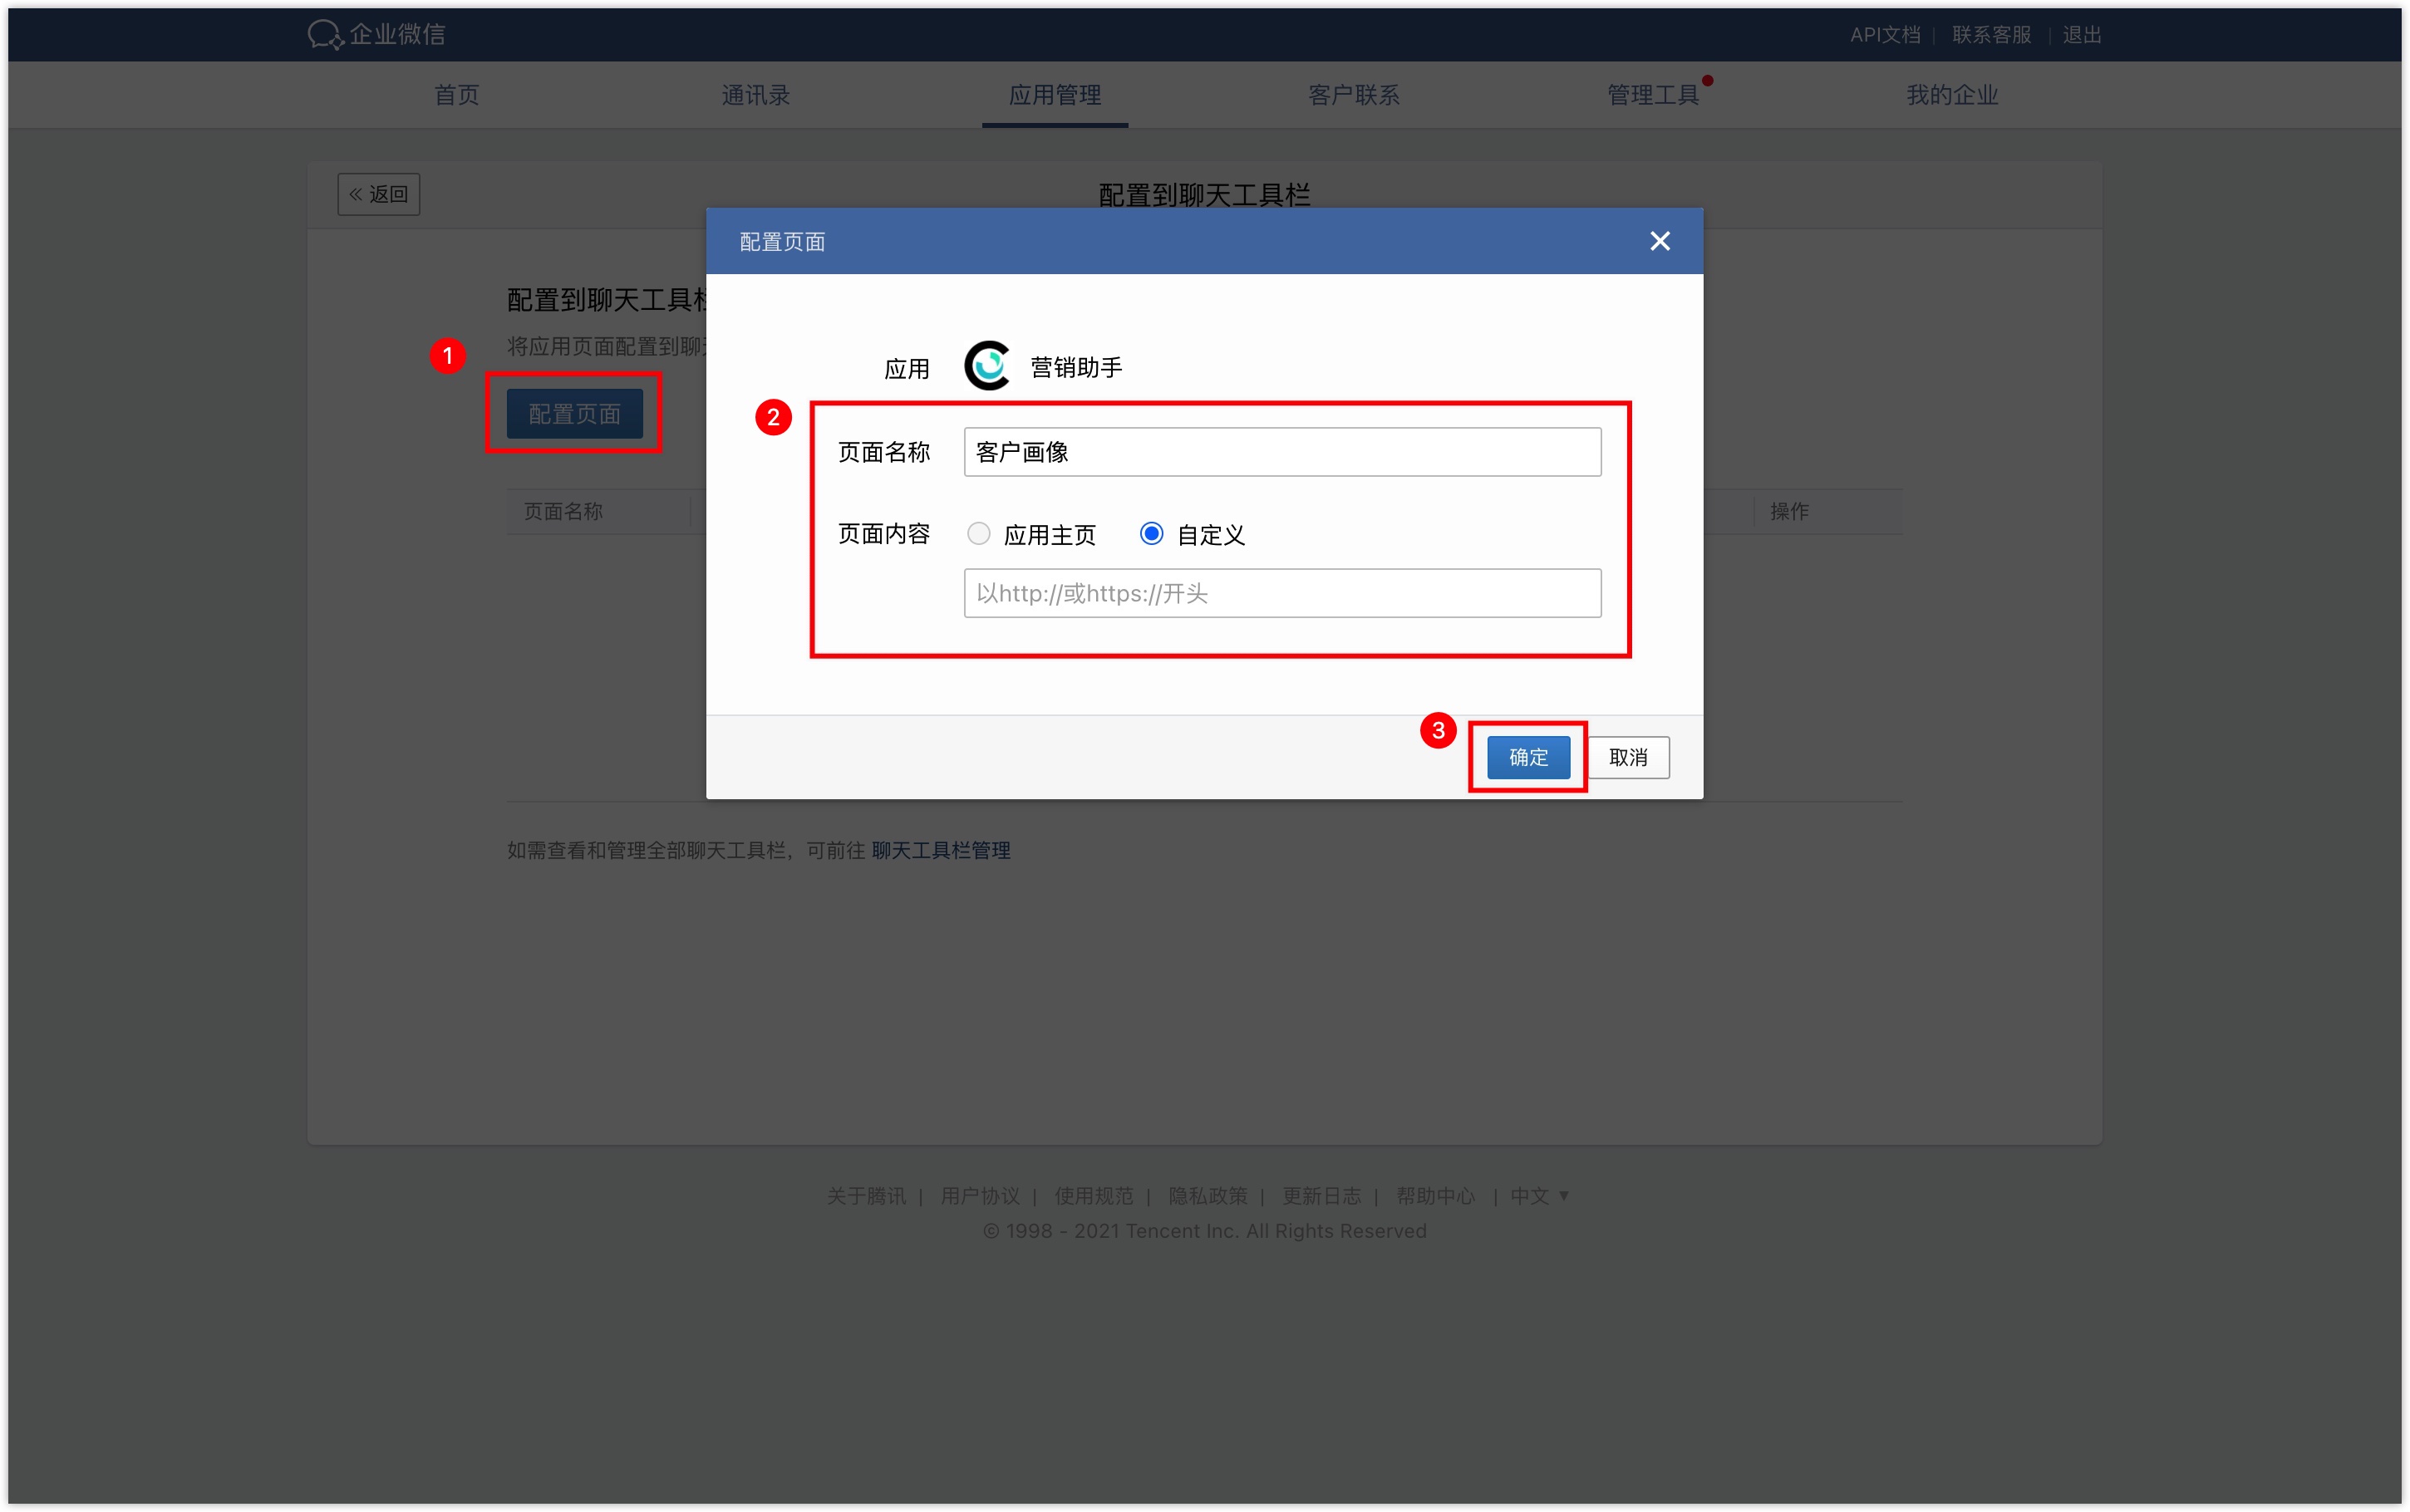Click the 营销助手 app icon
Viewport: 2410px width, 1512px height.
pyautogui.click(x=987, y=366)
